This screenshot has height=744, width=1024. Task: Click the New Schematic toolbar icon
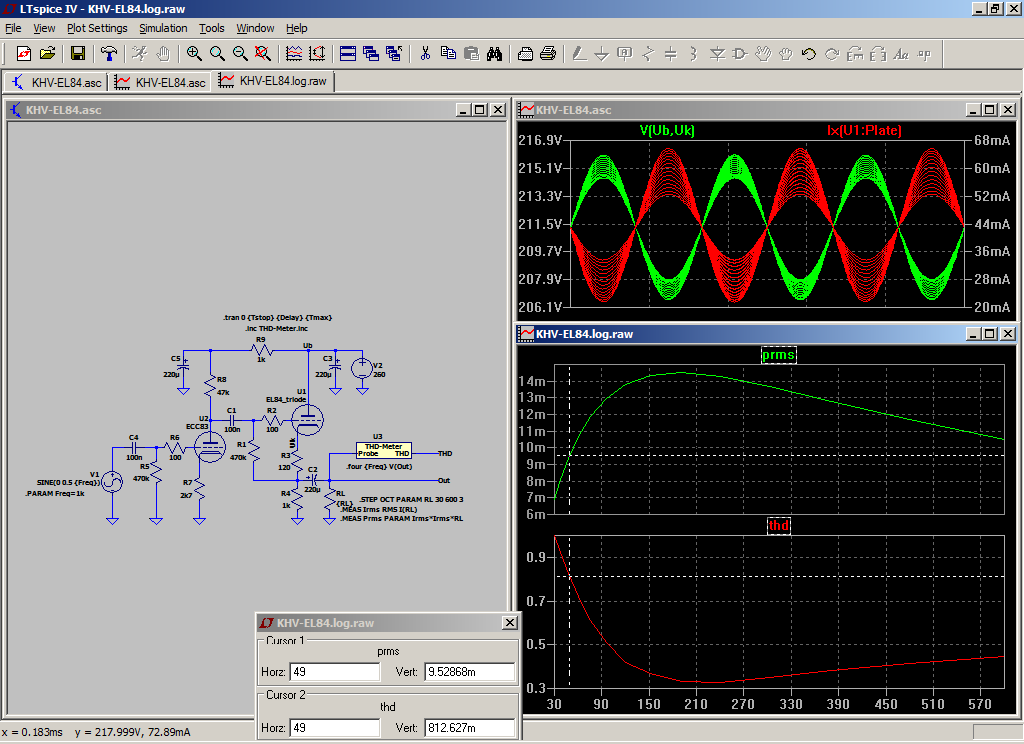(x=22, y=54)
